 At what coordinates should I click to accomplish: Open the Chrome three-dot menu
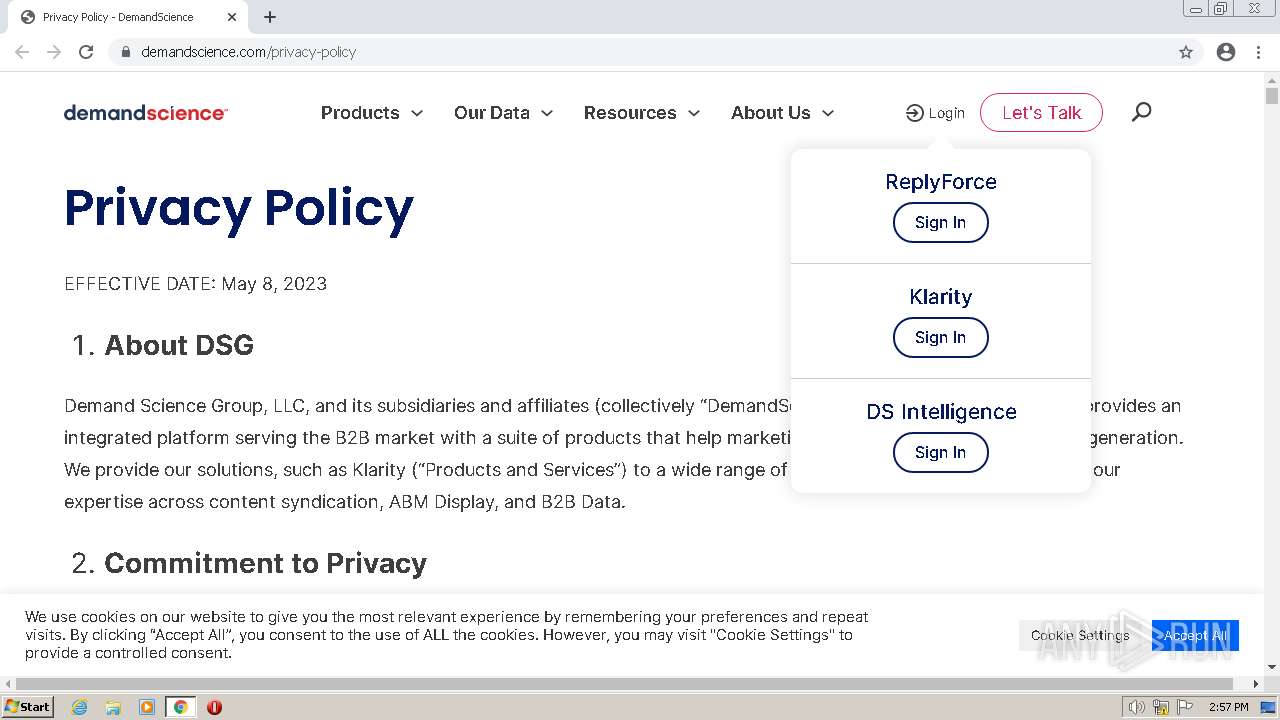coord(1258,52)
